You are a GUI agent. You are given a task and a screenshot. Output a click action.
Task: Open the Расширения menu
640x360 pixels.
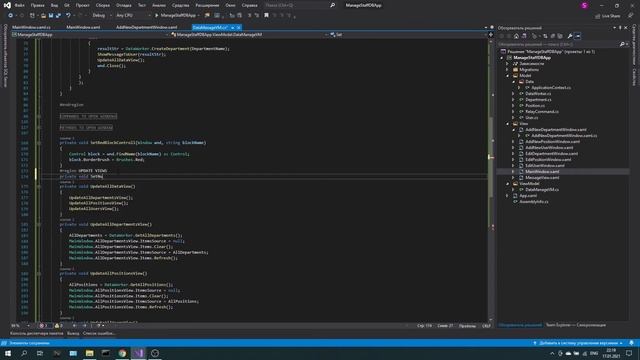207,5
